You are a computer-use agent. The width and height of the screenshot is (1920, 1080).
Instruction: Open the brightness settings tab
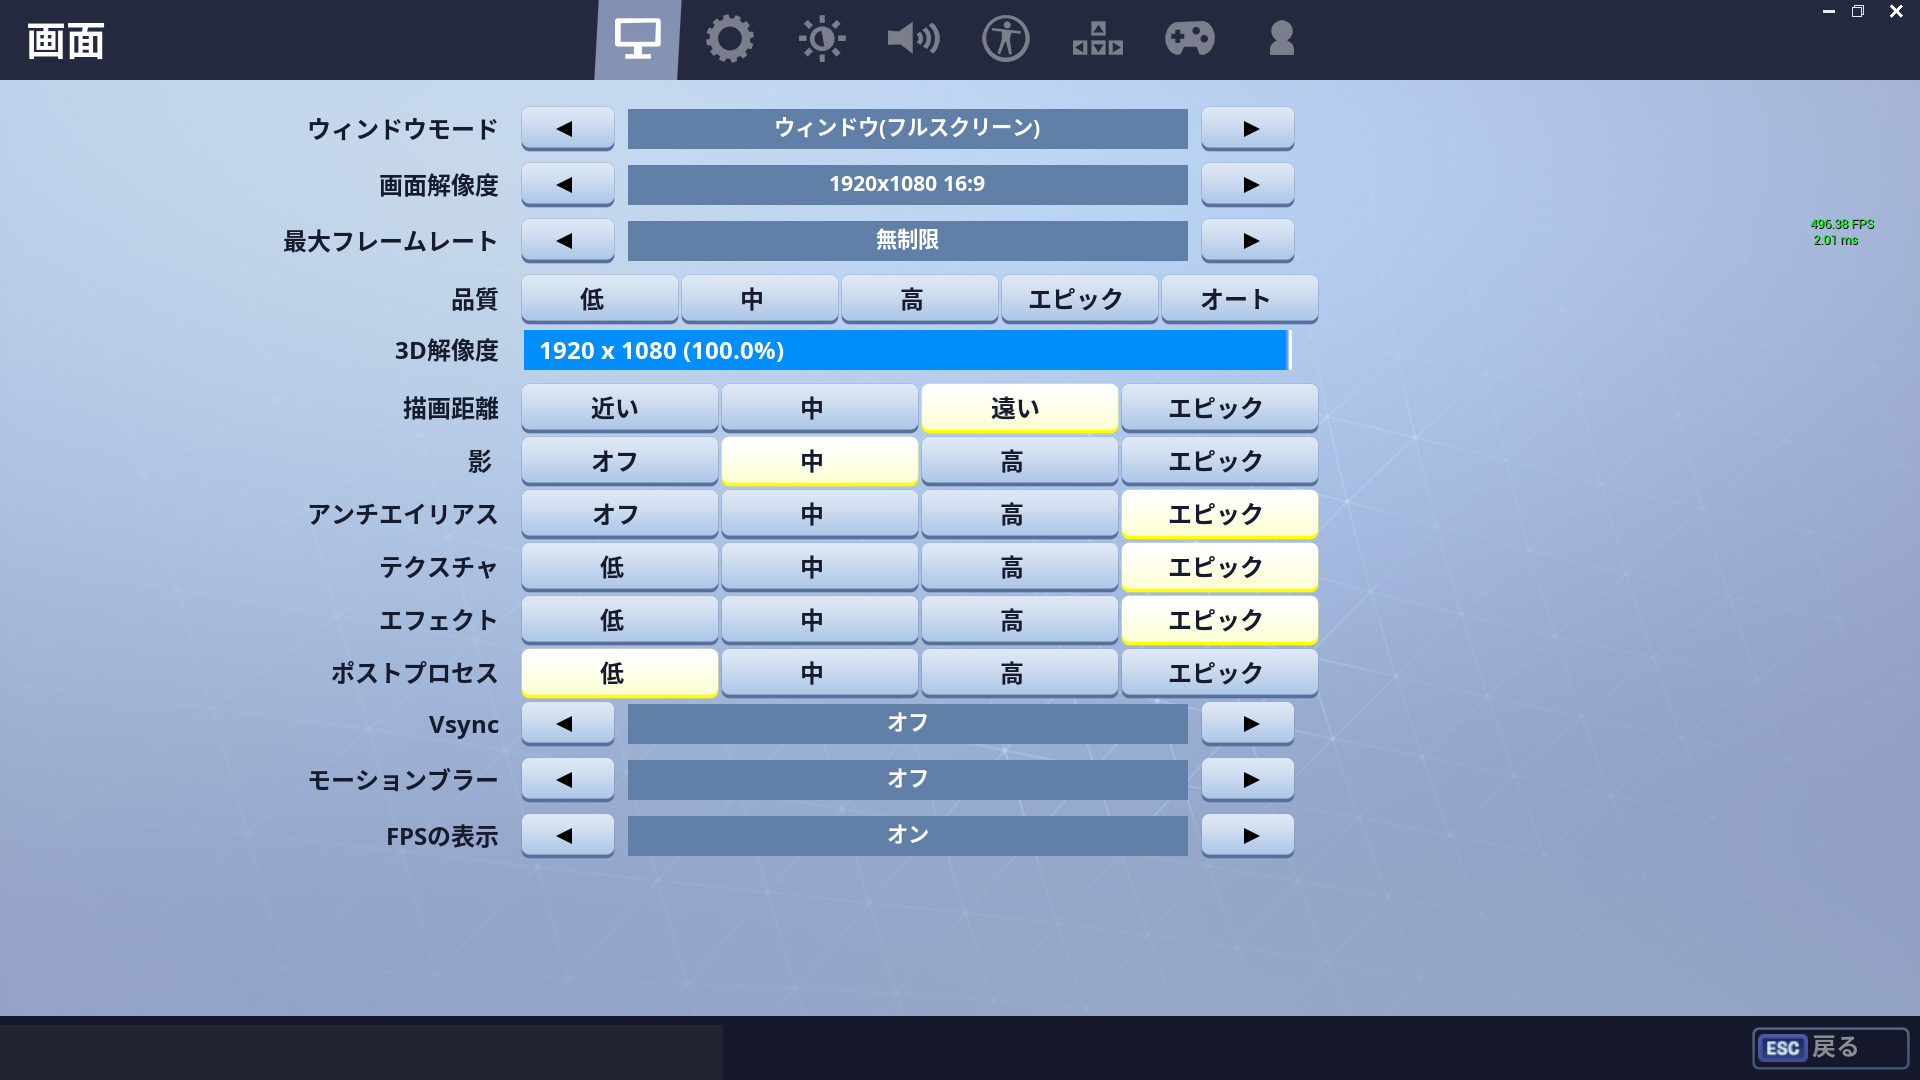[821, 40]
